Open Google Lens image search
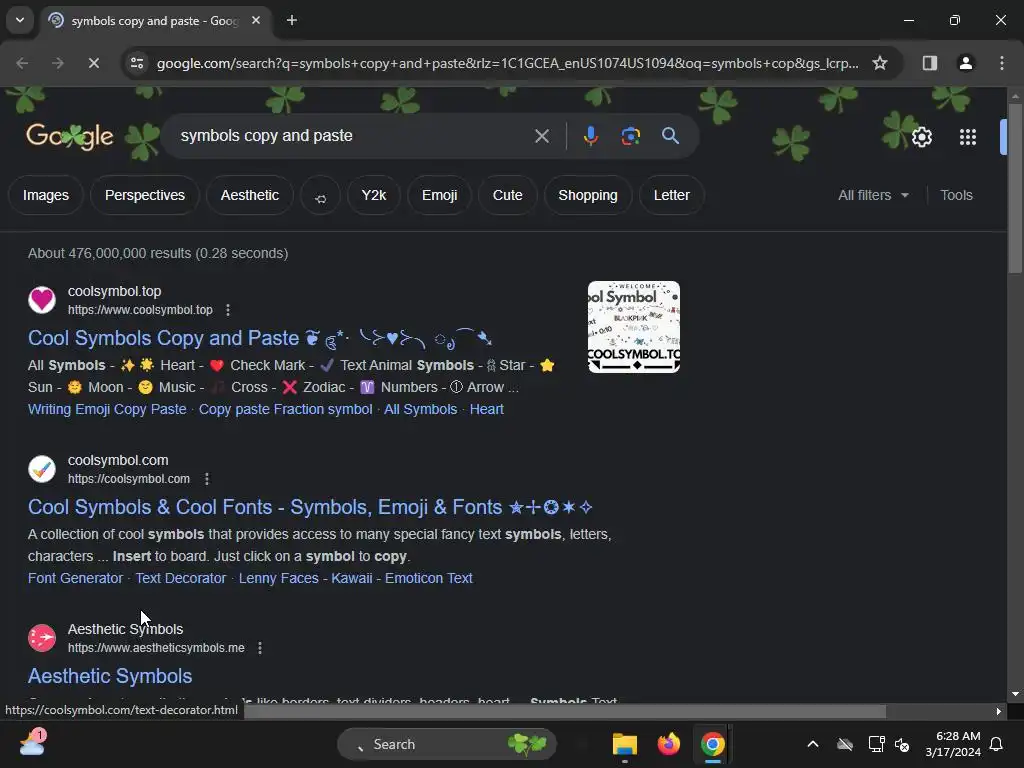1024x768 pixels. point(630,136)
